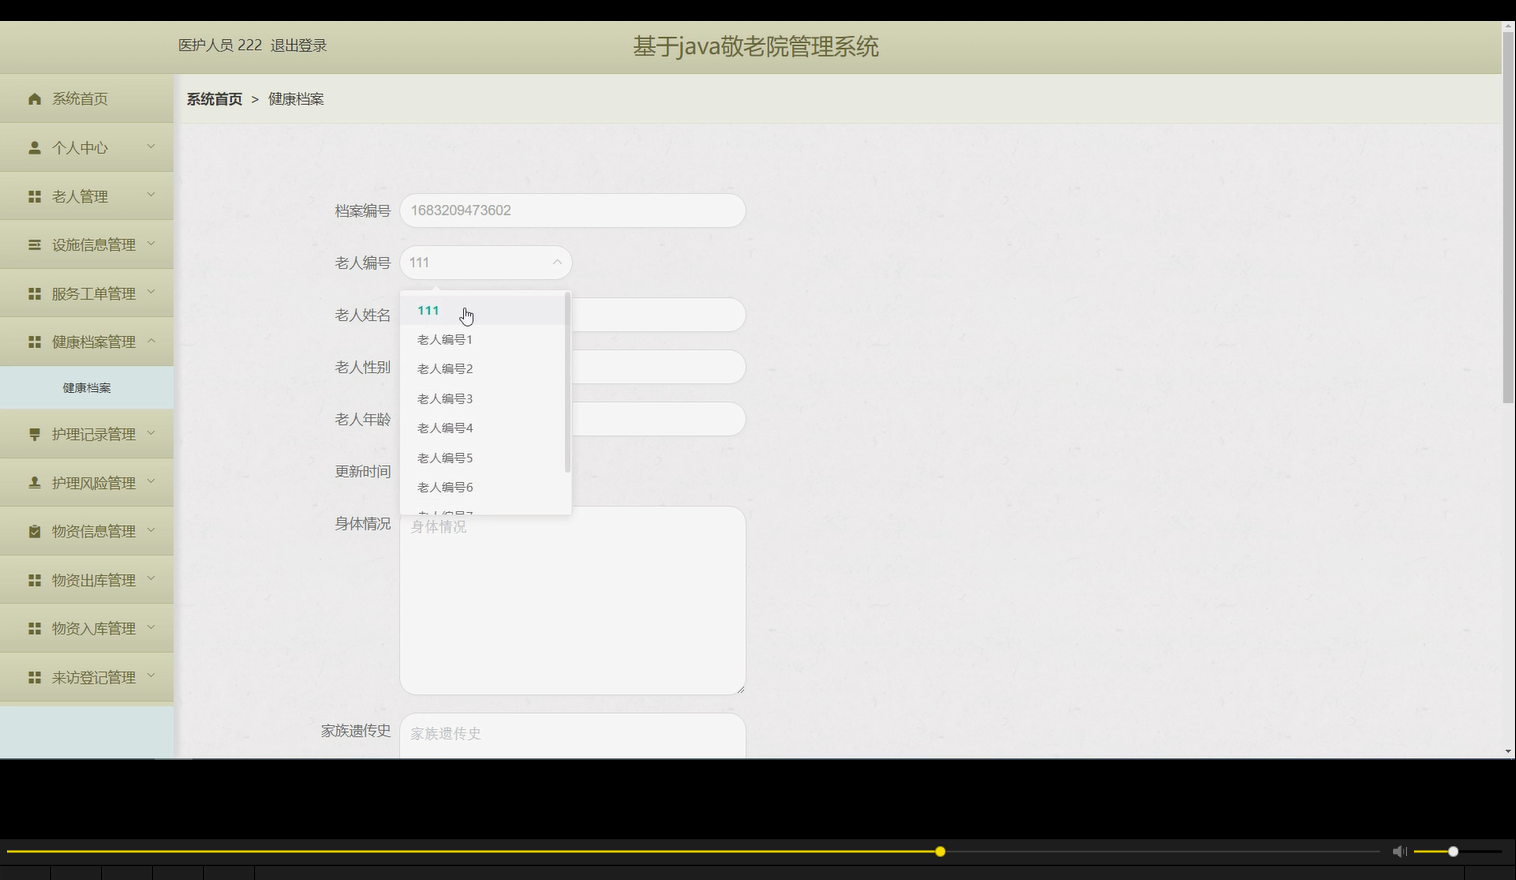The height and width of the screenshot is (880, 1516).
Task: Click the icon beside 护理风险管理
Action: 35,483
